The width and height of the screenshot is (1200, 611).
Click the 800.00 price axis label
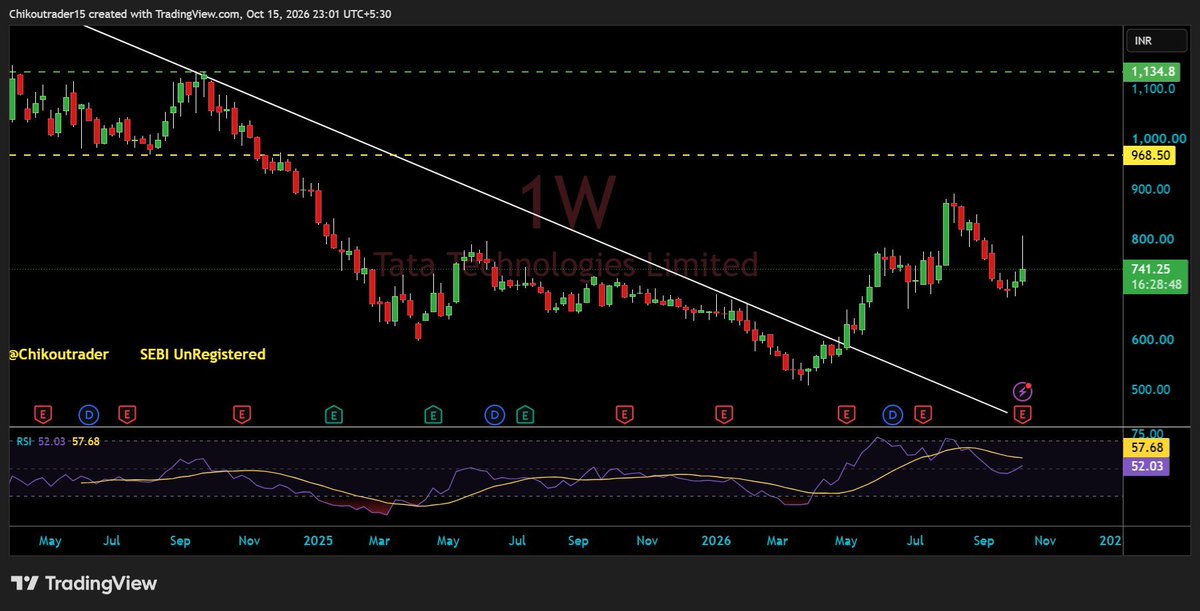coord(1151,239)
